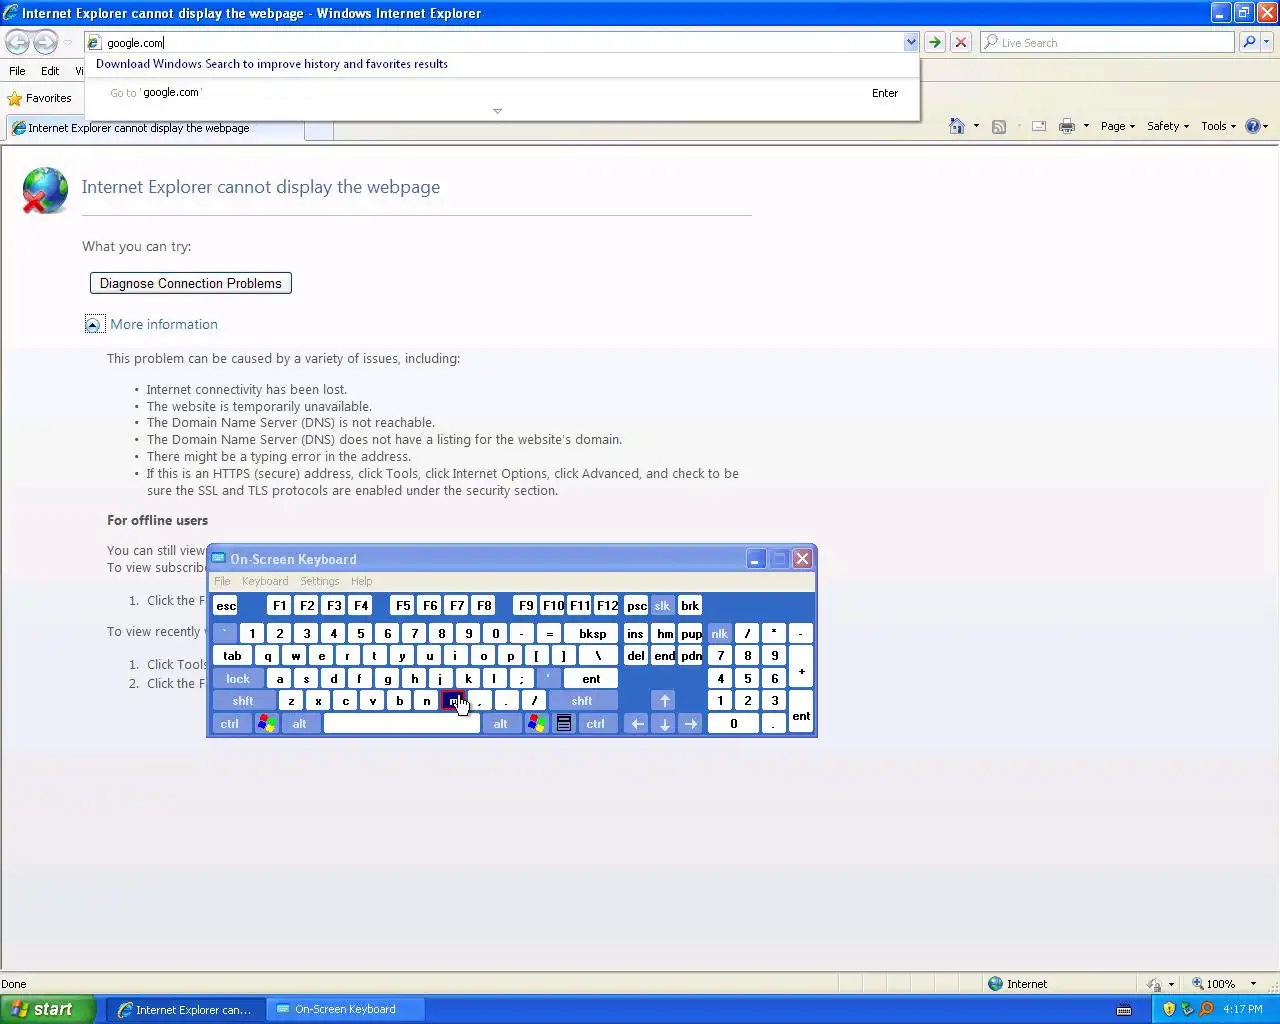Switch to On-Screen Keyboard taskbar button

tap(346, 1009)
